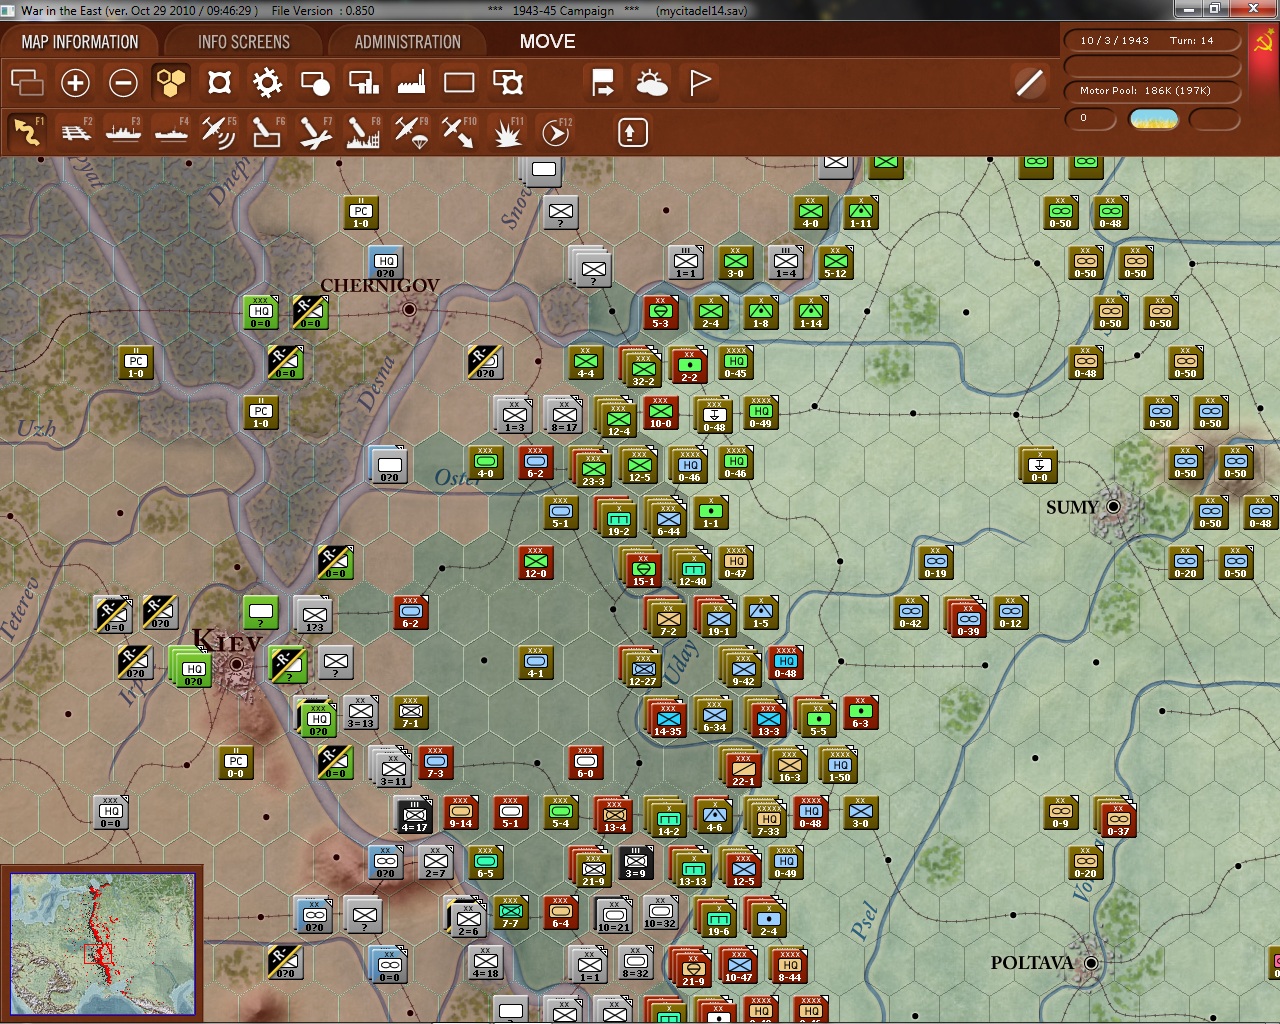
Task: Click the Motor Pool 186K (197K) readout
Action: tap(1150, 91)
